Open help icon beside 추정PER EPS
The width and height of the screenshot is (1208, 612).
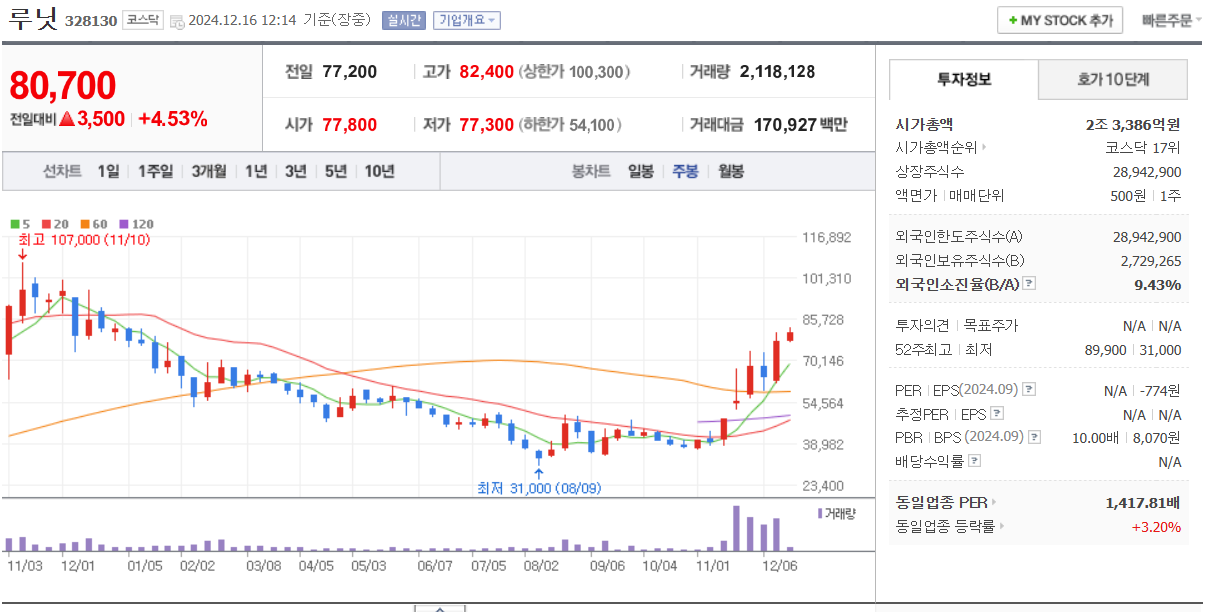(x=997, y=413)
